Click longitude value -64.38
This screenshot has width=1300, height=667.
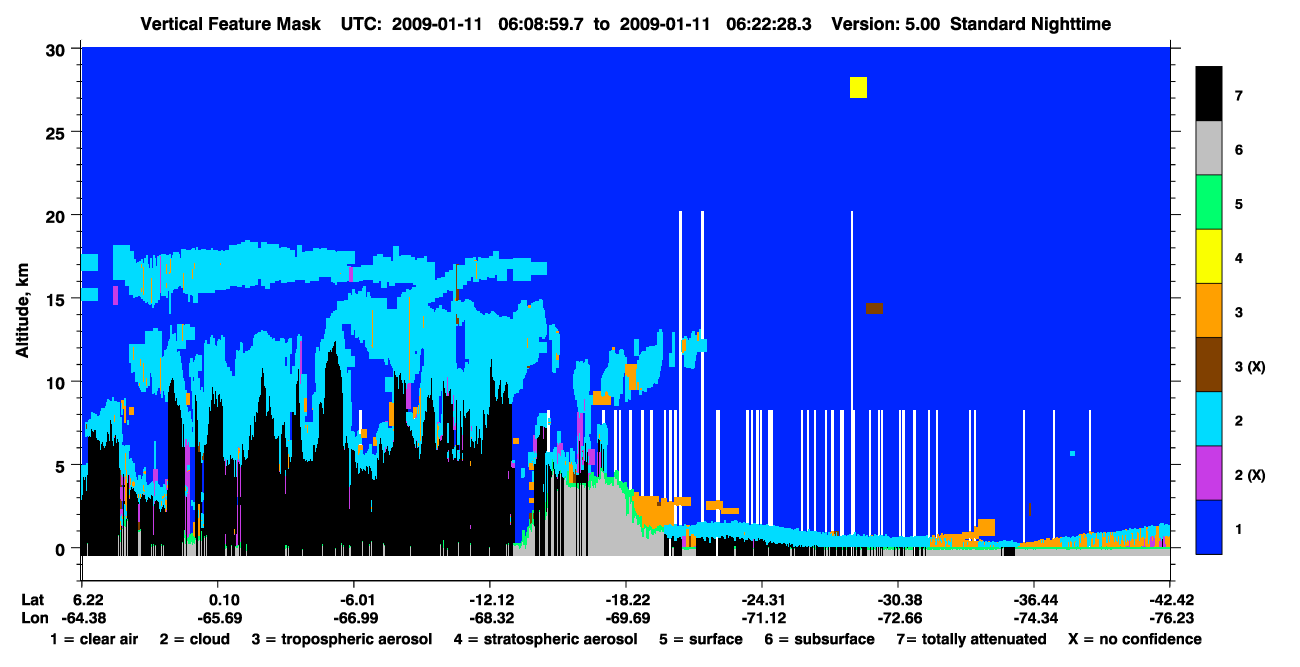click(84, 618)
